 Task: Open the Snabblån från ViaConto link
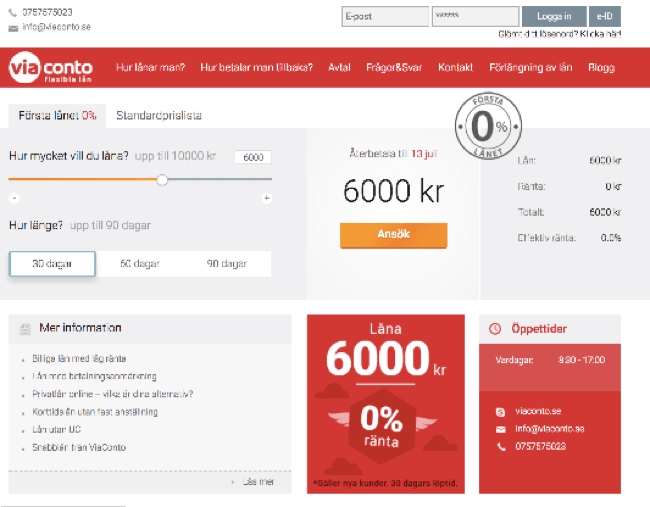(x=79, y=448)
